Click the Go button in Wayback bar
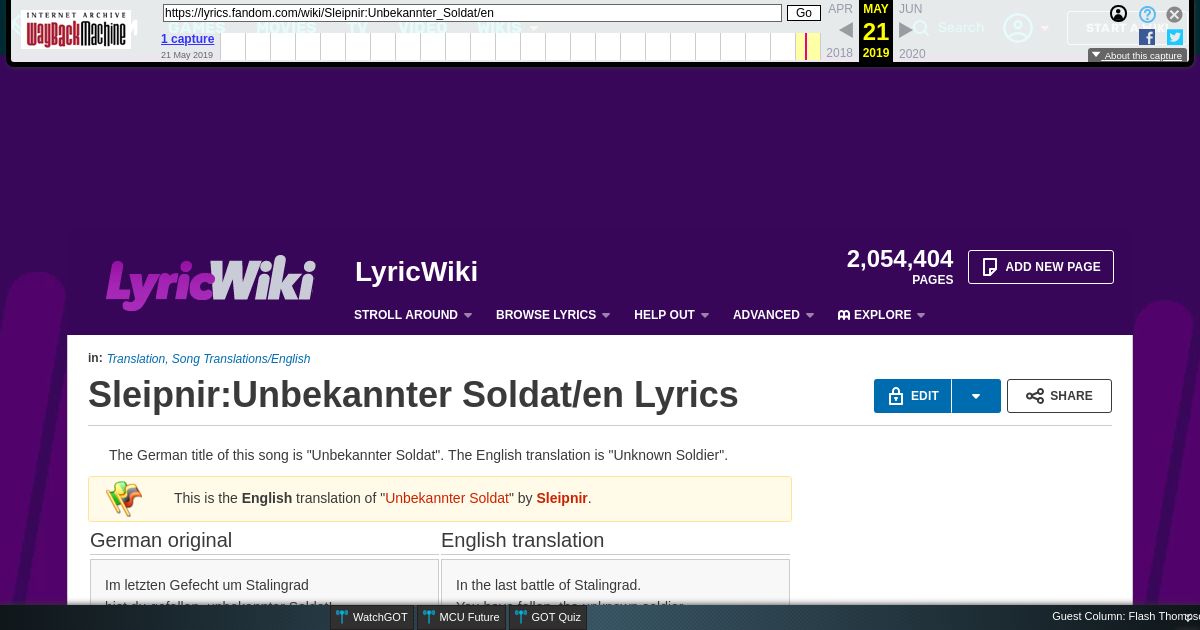 (x=804, y=13)
